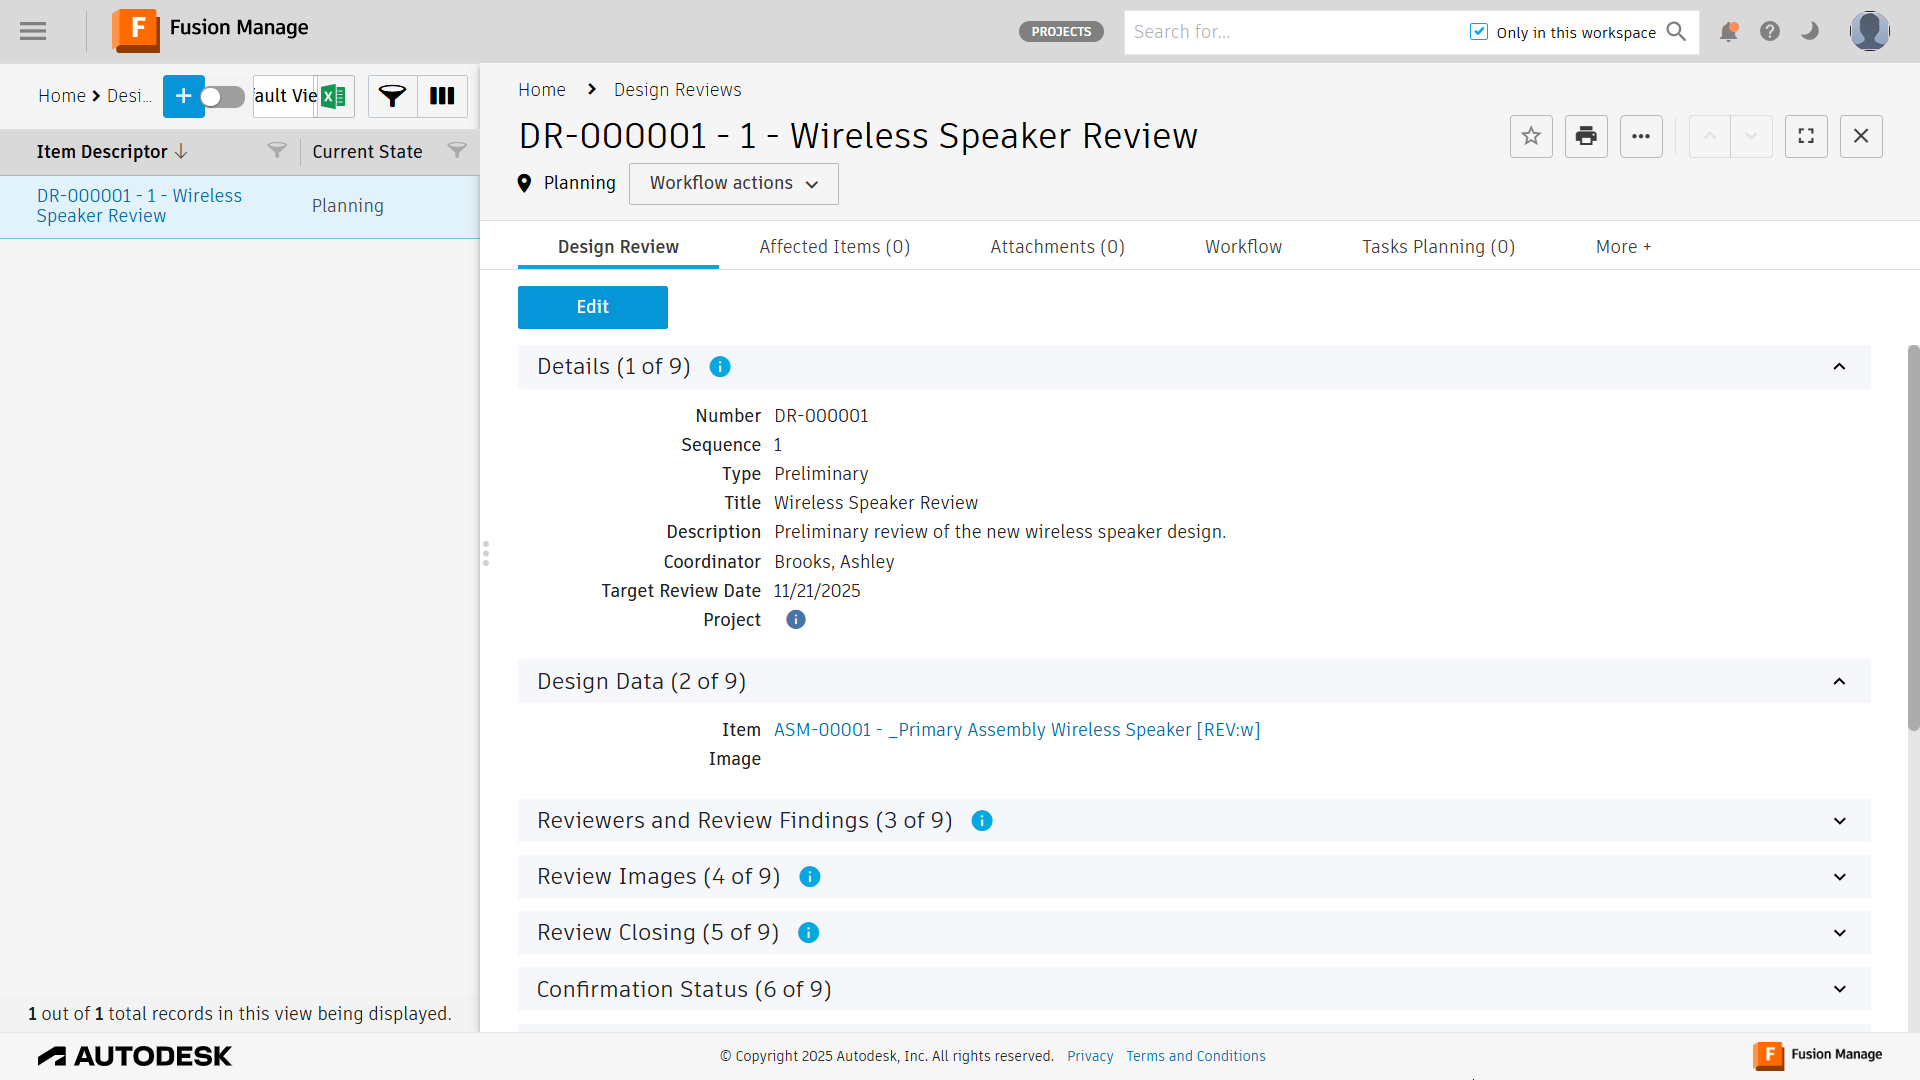
Task: Switch to the Attachments tab
Action: pos(1057,246)
